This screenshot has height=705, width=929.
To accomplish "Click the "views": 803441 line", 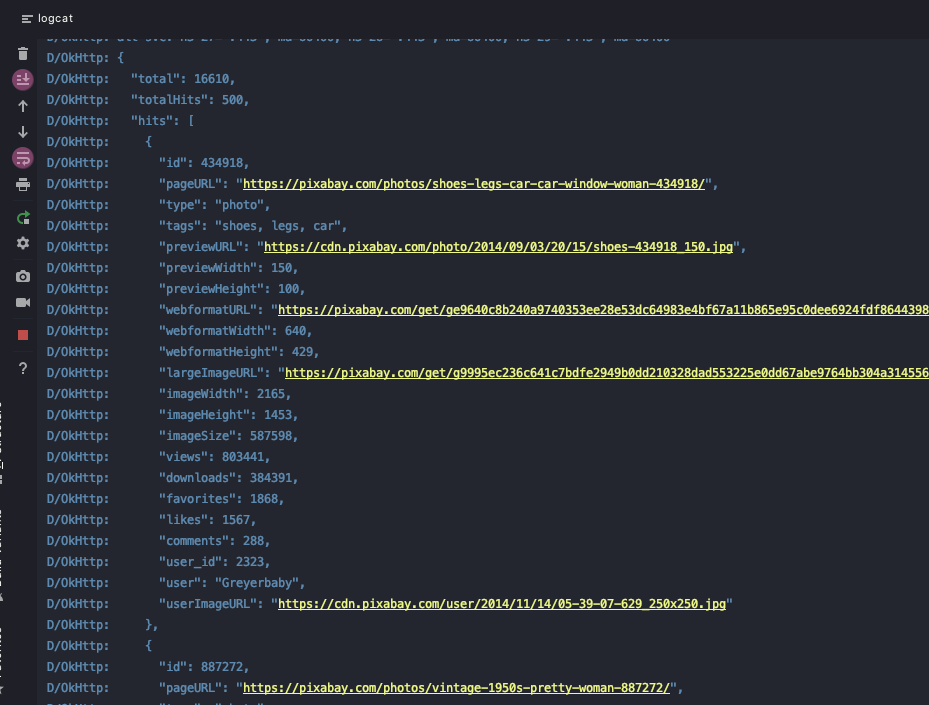I will [214, 457].
